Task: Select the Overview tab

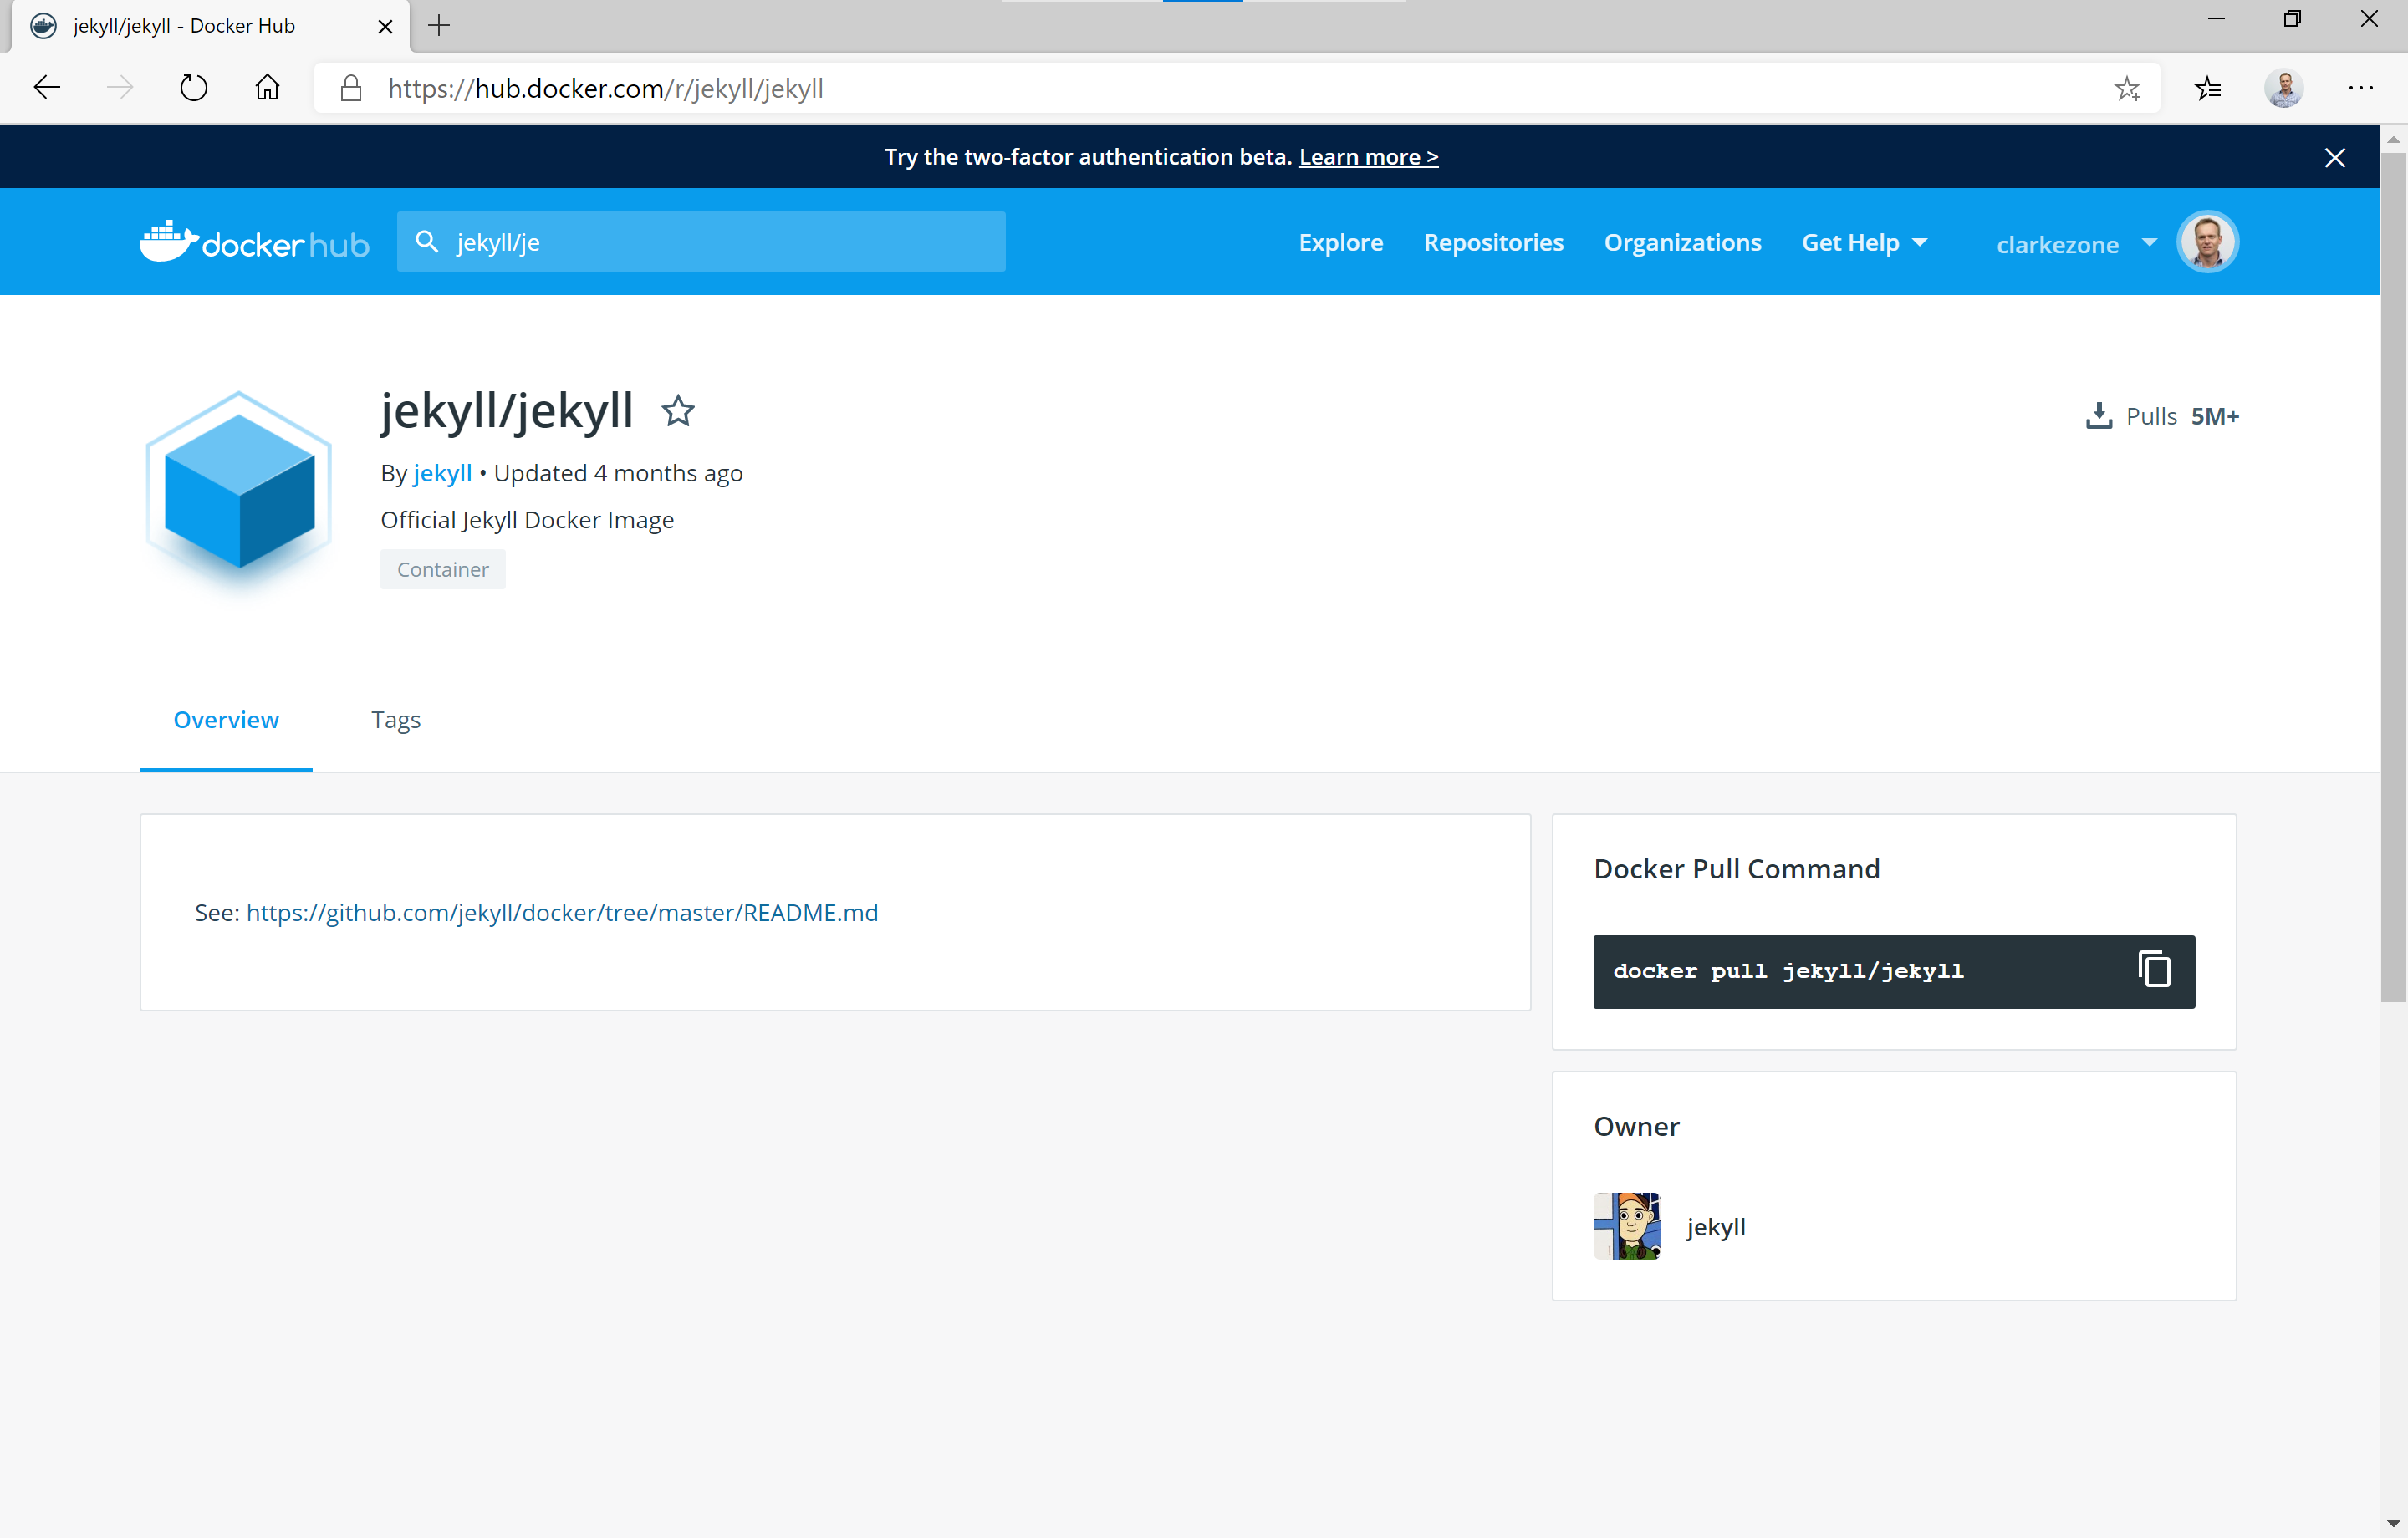Action: (x=225, y=719)
